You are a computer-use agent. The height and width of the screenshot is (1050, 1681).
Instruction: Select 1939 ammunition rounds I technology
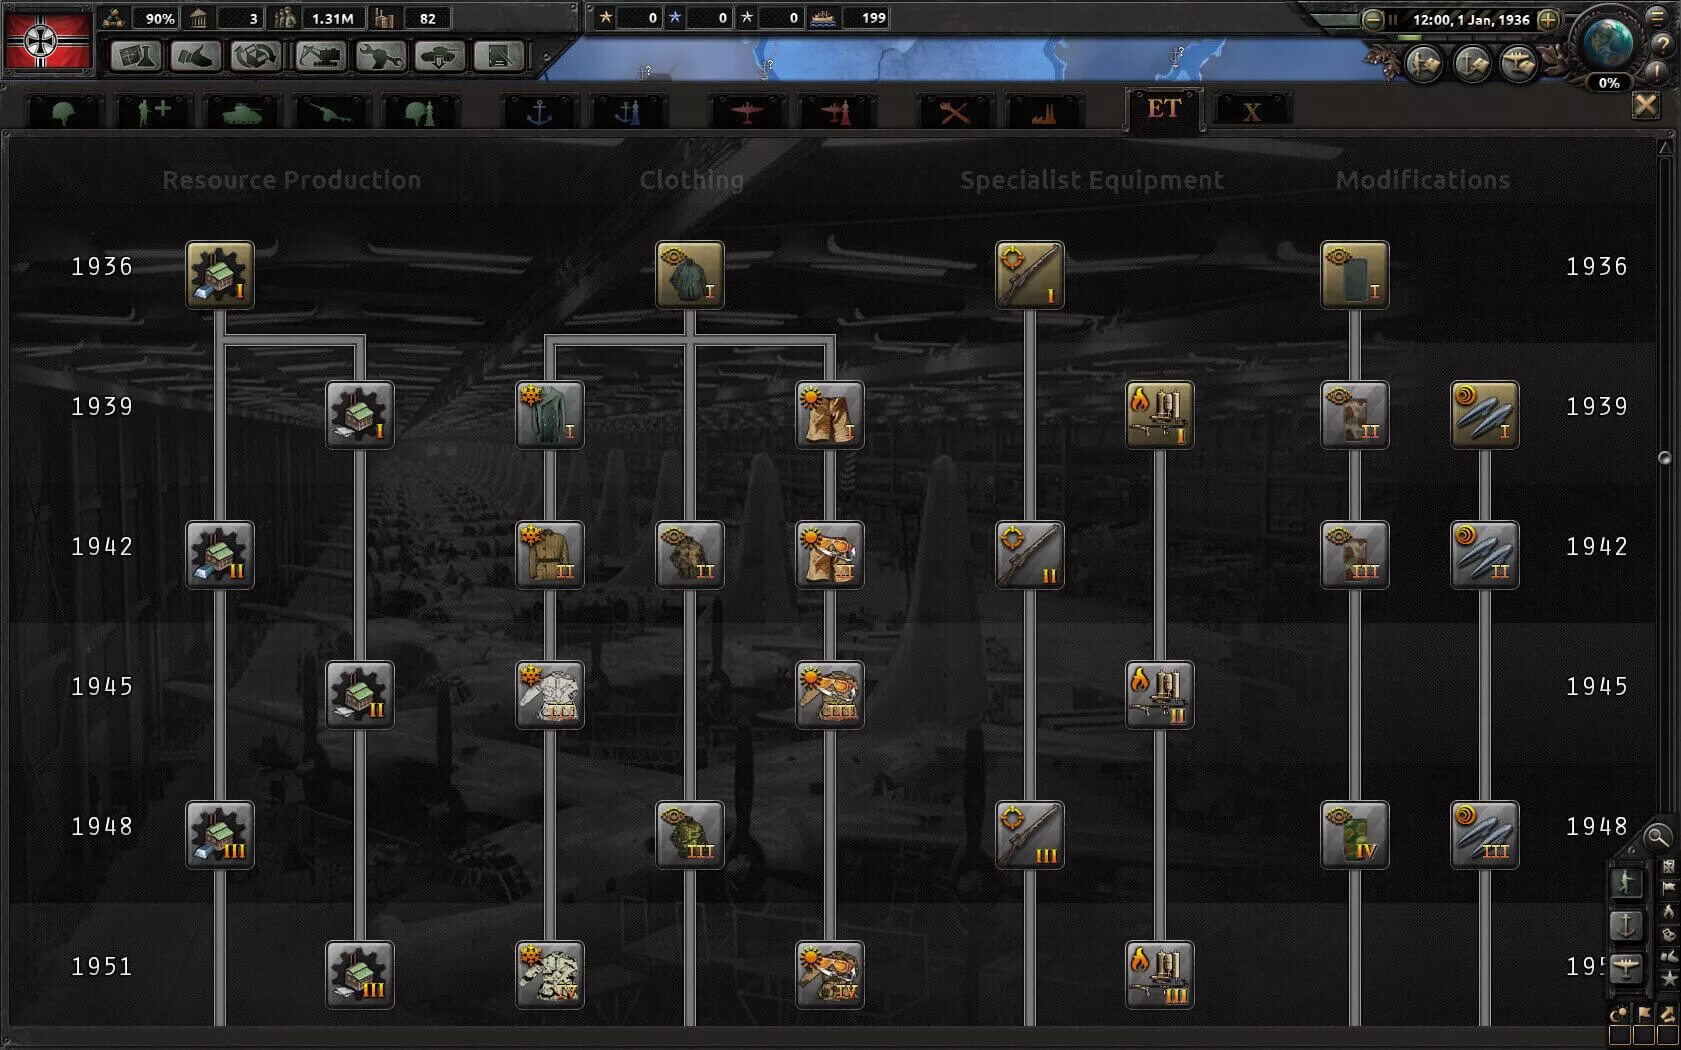click(x=1485, y=414)
